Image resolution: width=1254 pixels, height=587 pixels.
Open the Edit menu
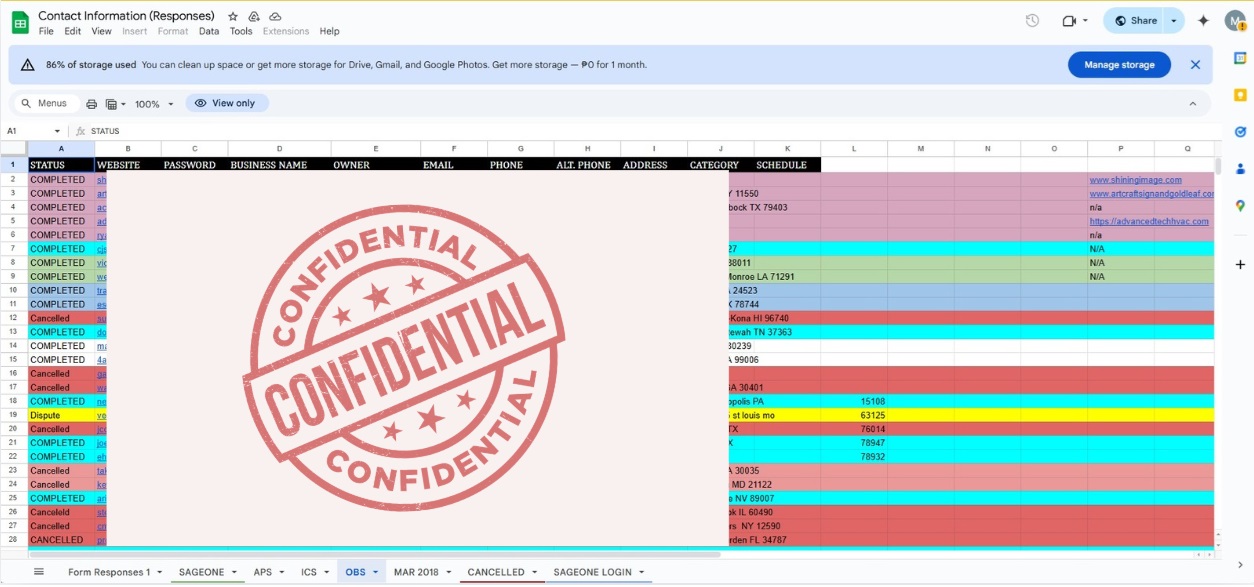click(x=73, y=31)
